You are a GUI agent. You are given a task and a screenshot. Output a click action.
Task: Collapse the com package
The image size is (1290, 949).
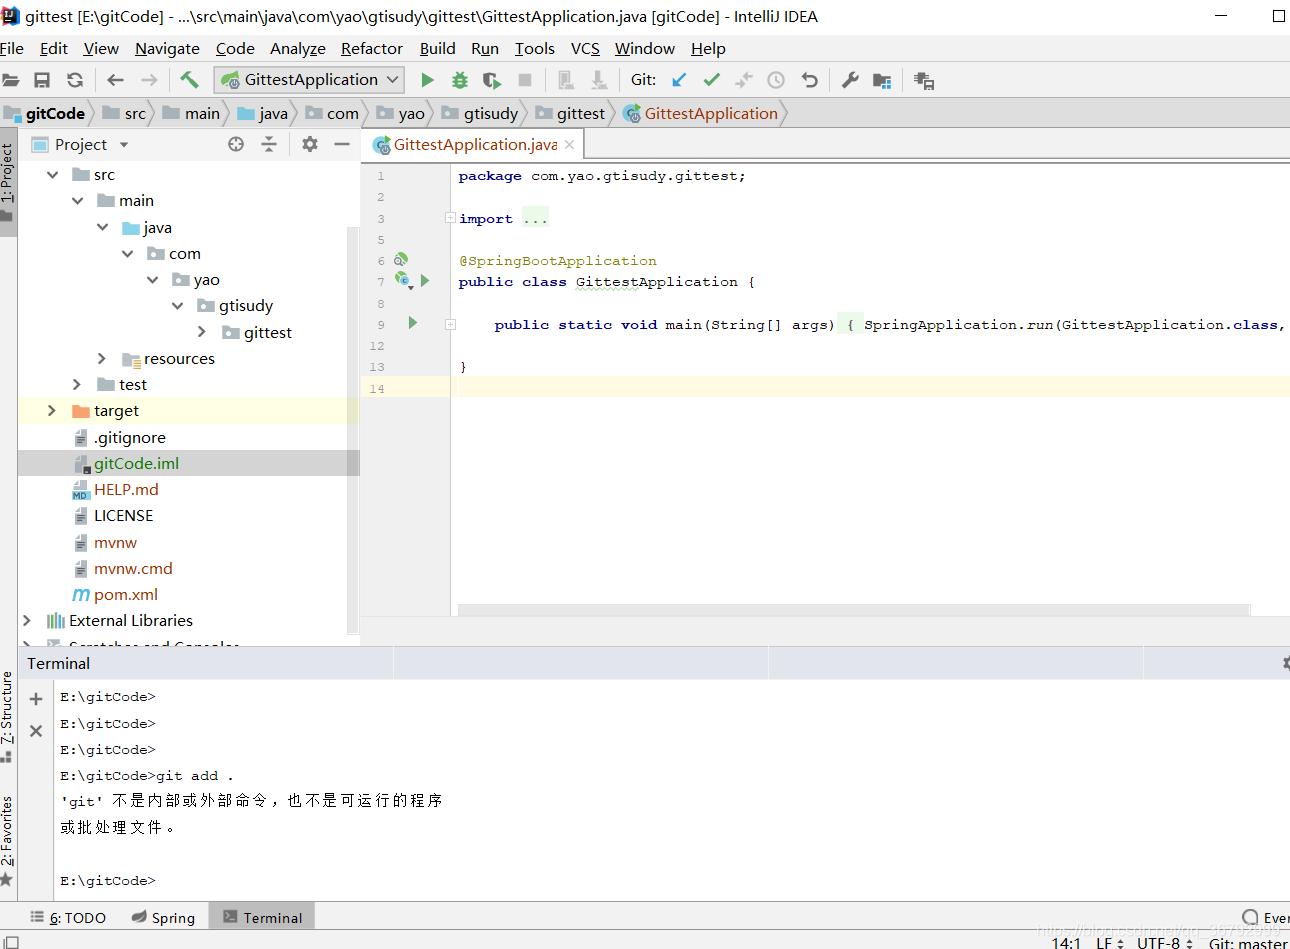click(127, 253)
